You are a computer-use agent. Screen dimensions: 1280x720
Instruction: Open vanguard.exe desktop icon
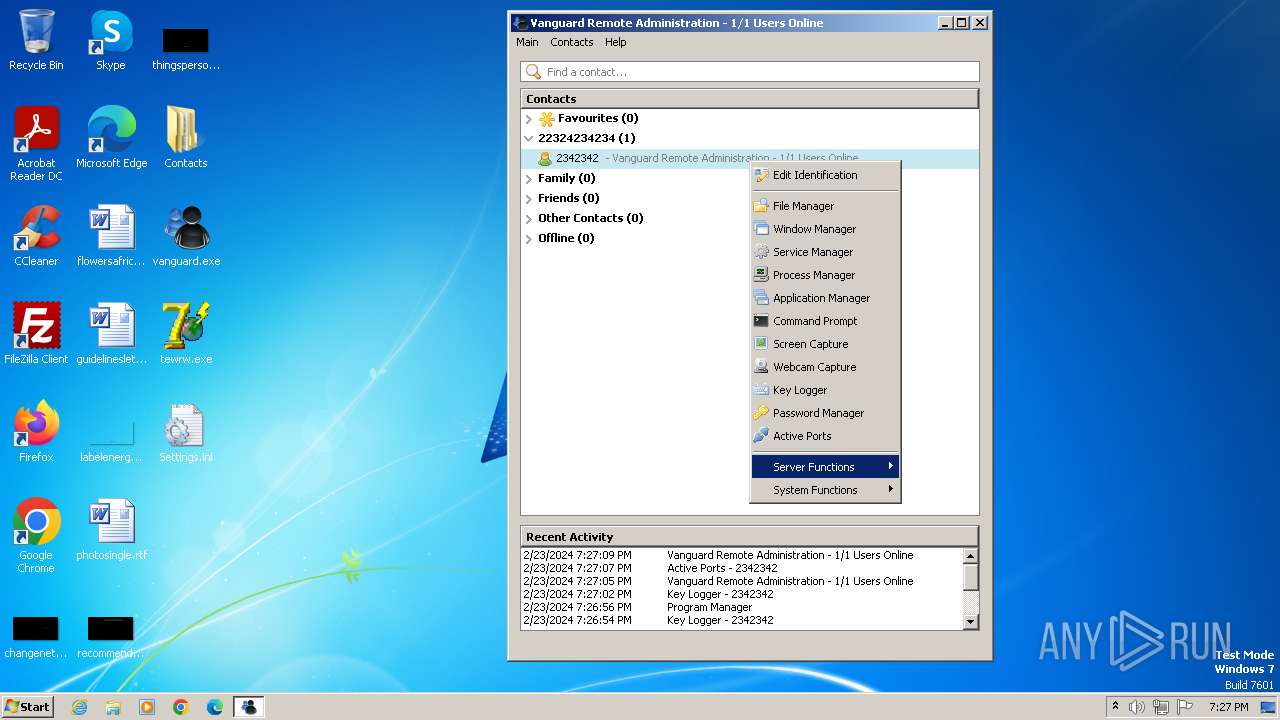pyautogui.click(x=186, y=236)
